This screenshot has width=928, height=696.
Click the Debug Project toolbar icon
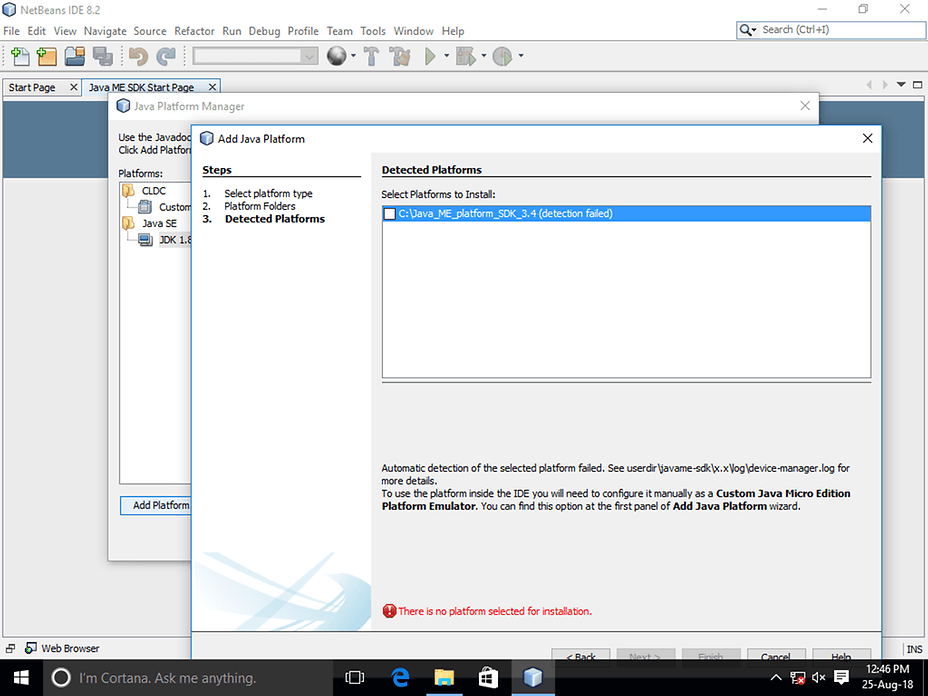pyautogui.click(x=466, y=56)
